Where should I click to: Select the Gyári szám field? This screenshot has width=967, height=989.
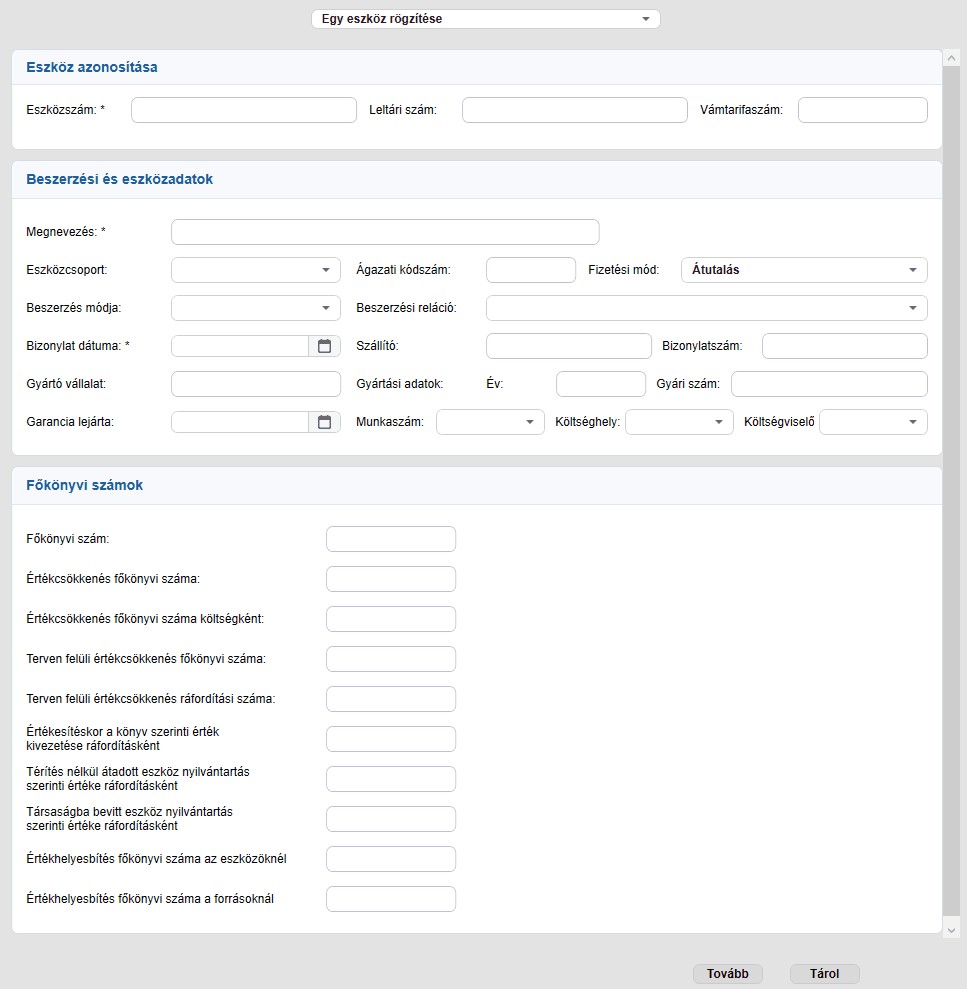pos(829,384)
